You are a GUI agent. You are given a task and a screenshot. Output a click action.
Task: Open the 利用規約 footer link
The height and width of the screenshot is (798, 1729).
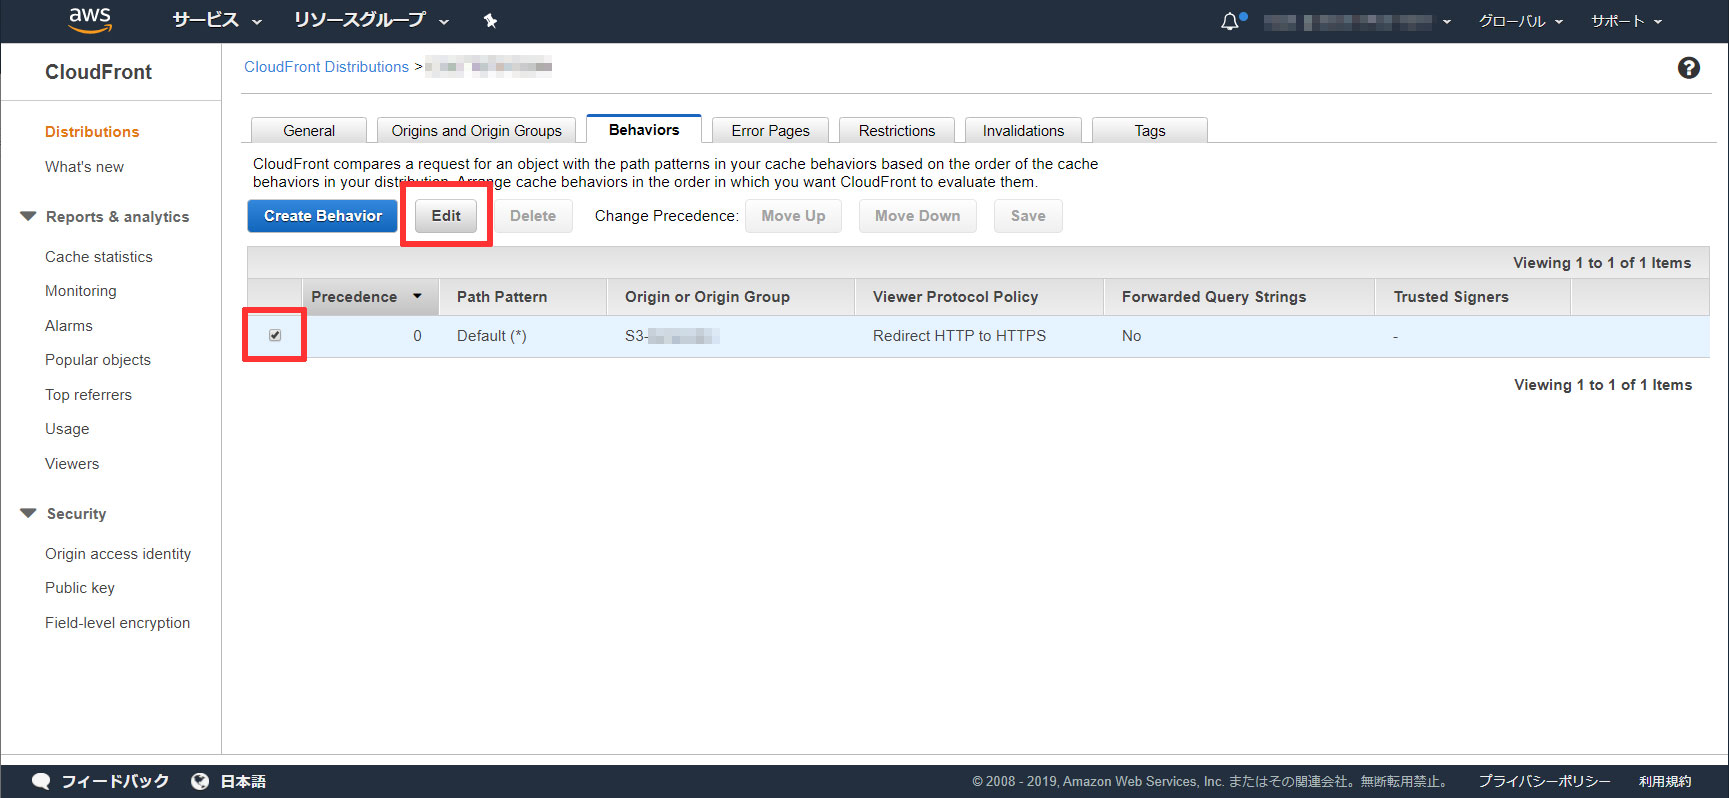pyautogui.click(x=1665, y=781)
